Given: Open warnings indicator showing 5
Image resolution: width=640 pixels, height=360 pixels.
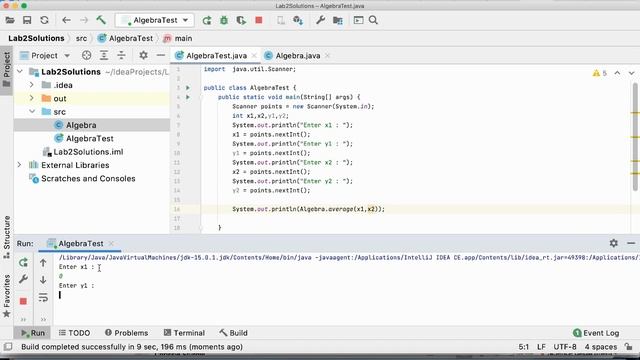Looking at the screenshot, I should pyautogui.click(x=600, y=73).
